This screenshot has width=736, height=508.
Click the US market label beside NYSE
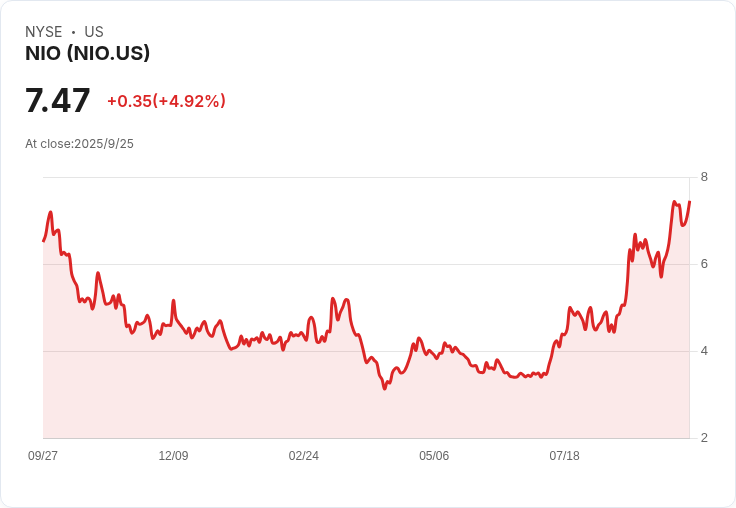point(94,32)
